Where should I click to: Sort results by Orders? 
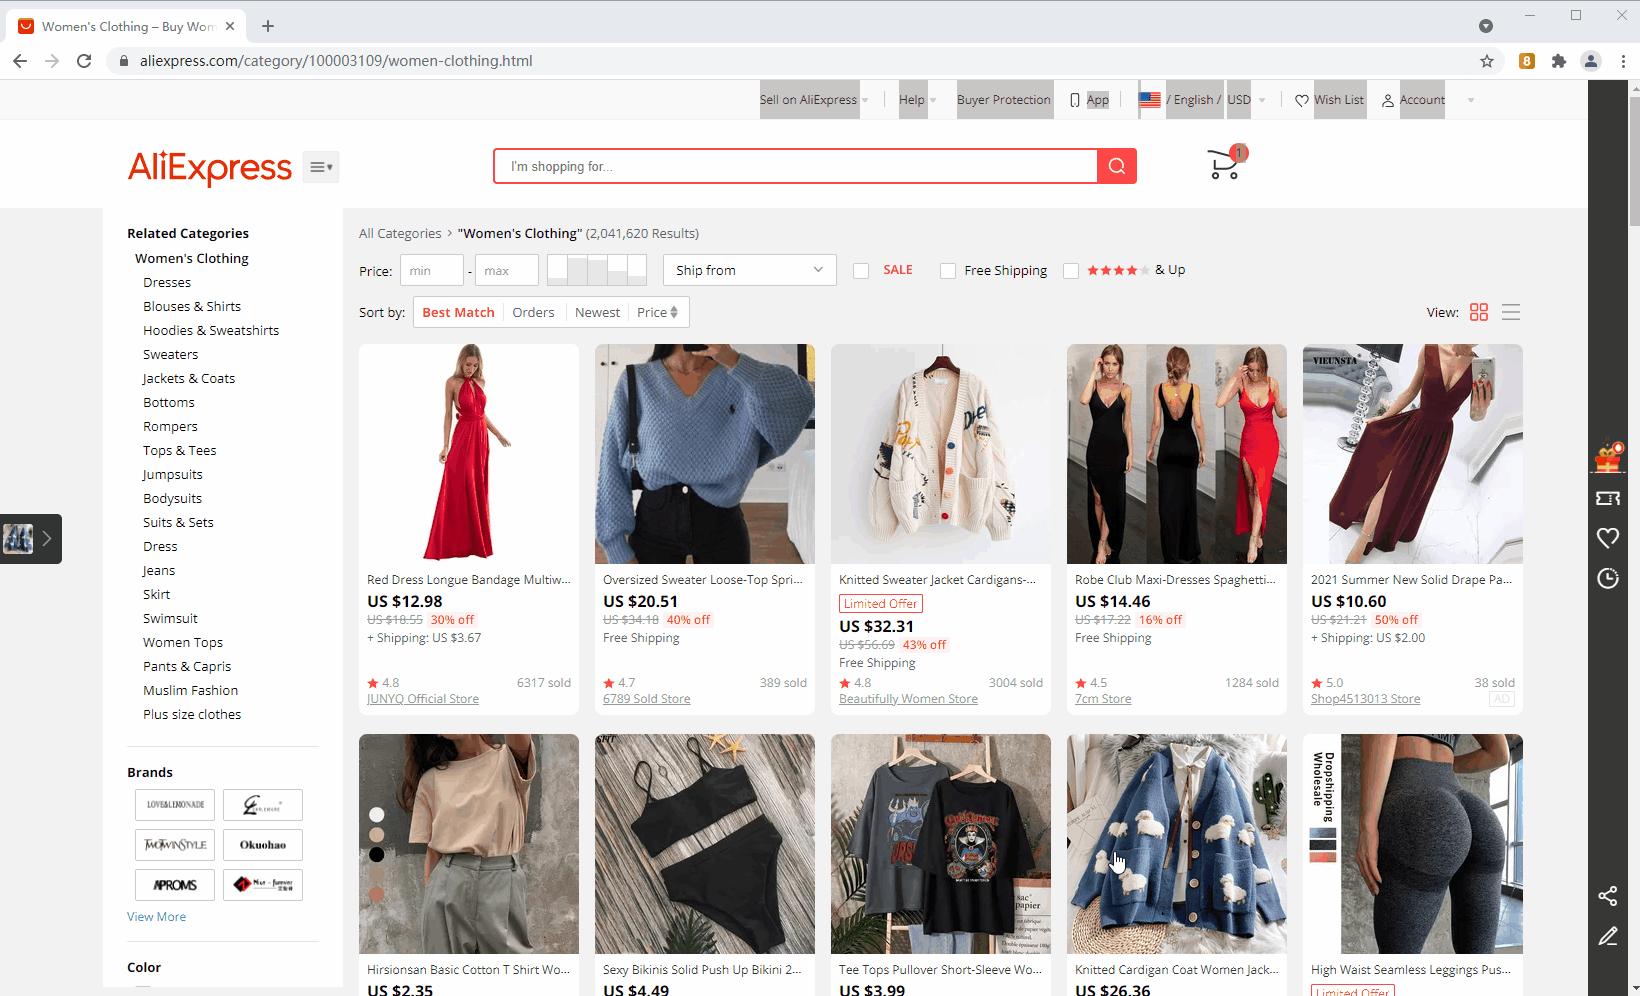pos(533,312)
